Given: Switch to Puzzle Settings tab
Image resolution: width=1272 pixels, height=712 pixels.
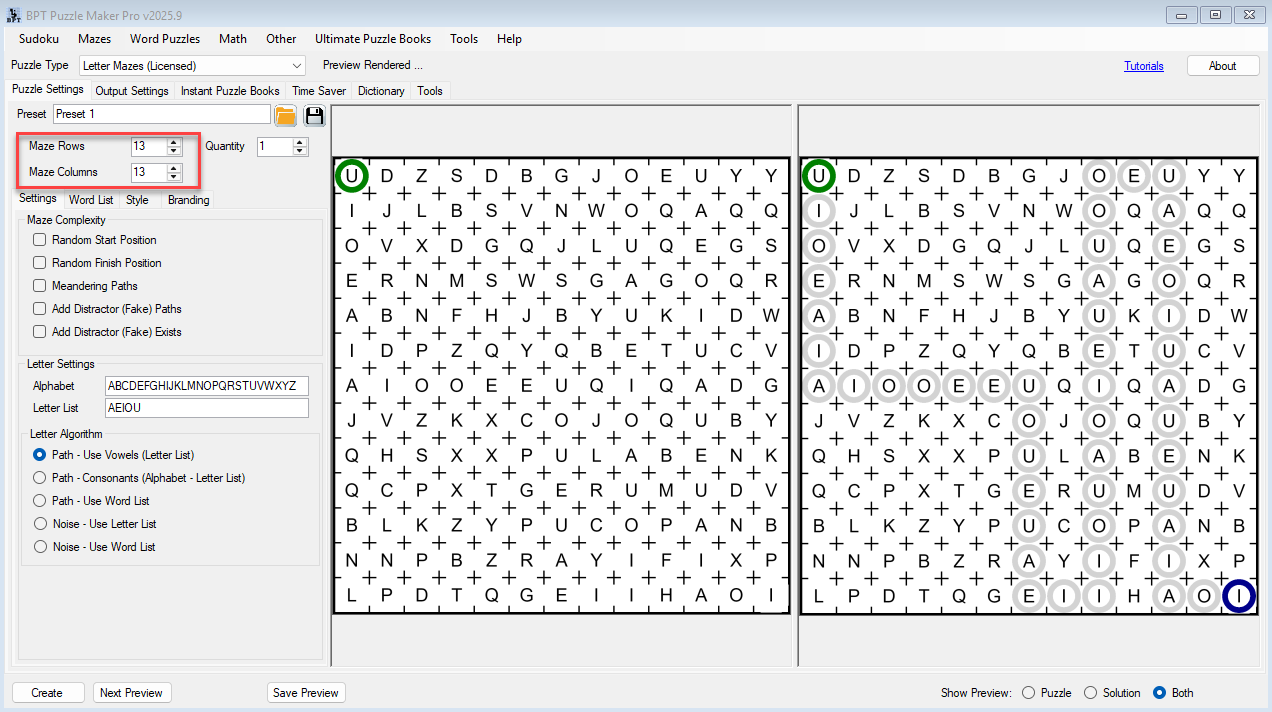Looking at the screenshot, I should tap(48, 90).
